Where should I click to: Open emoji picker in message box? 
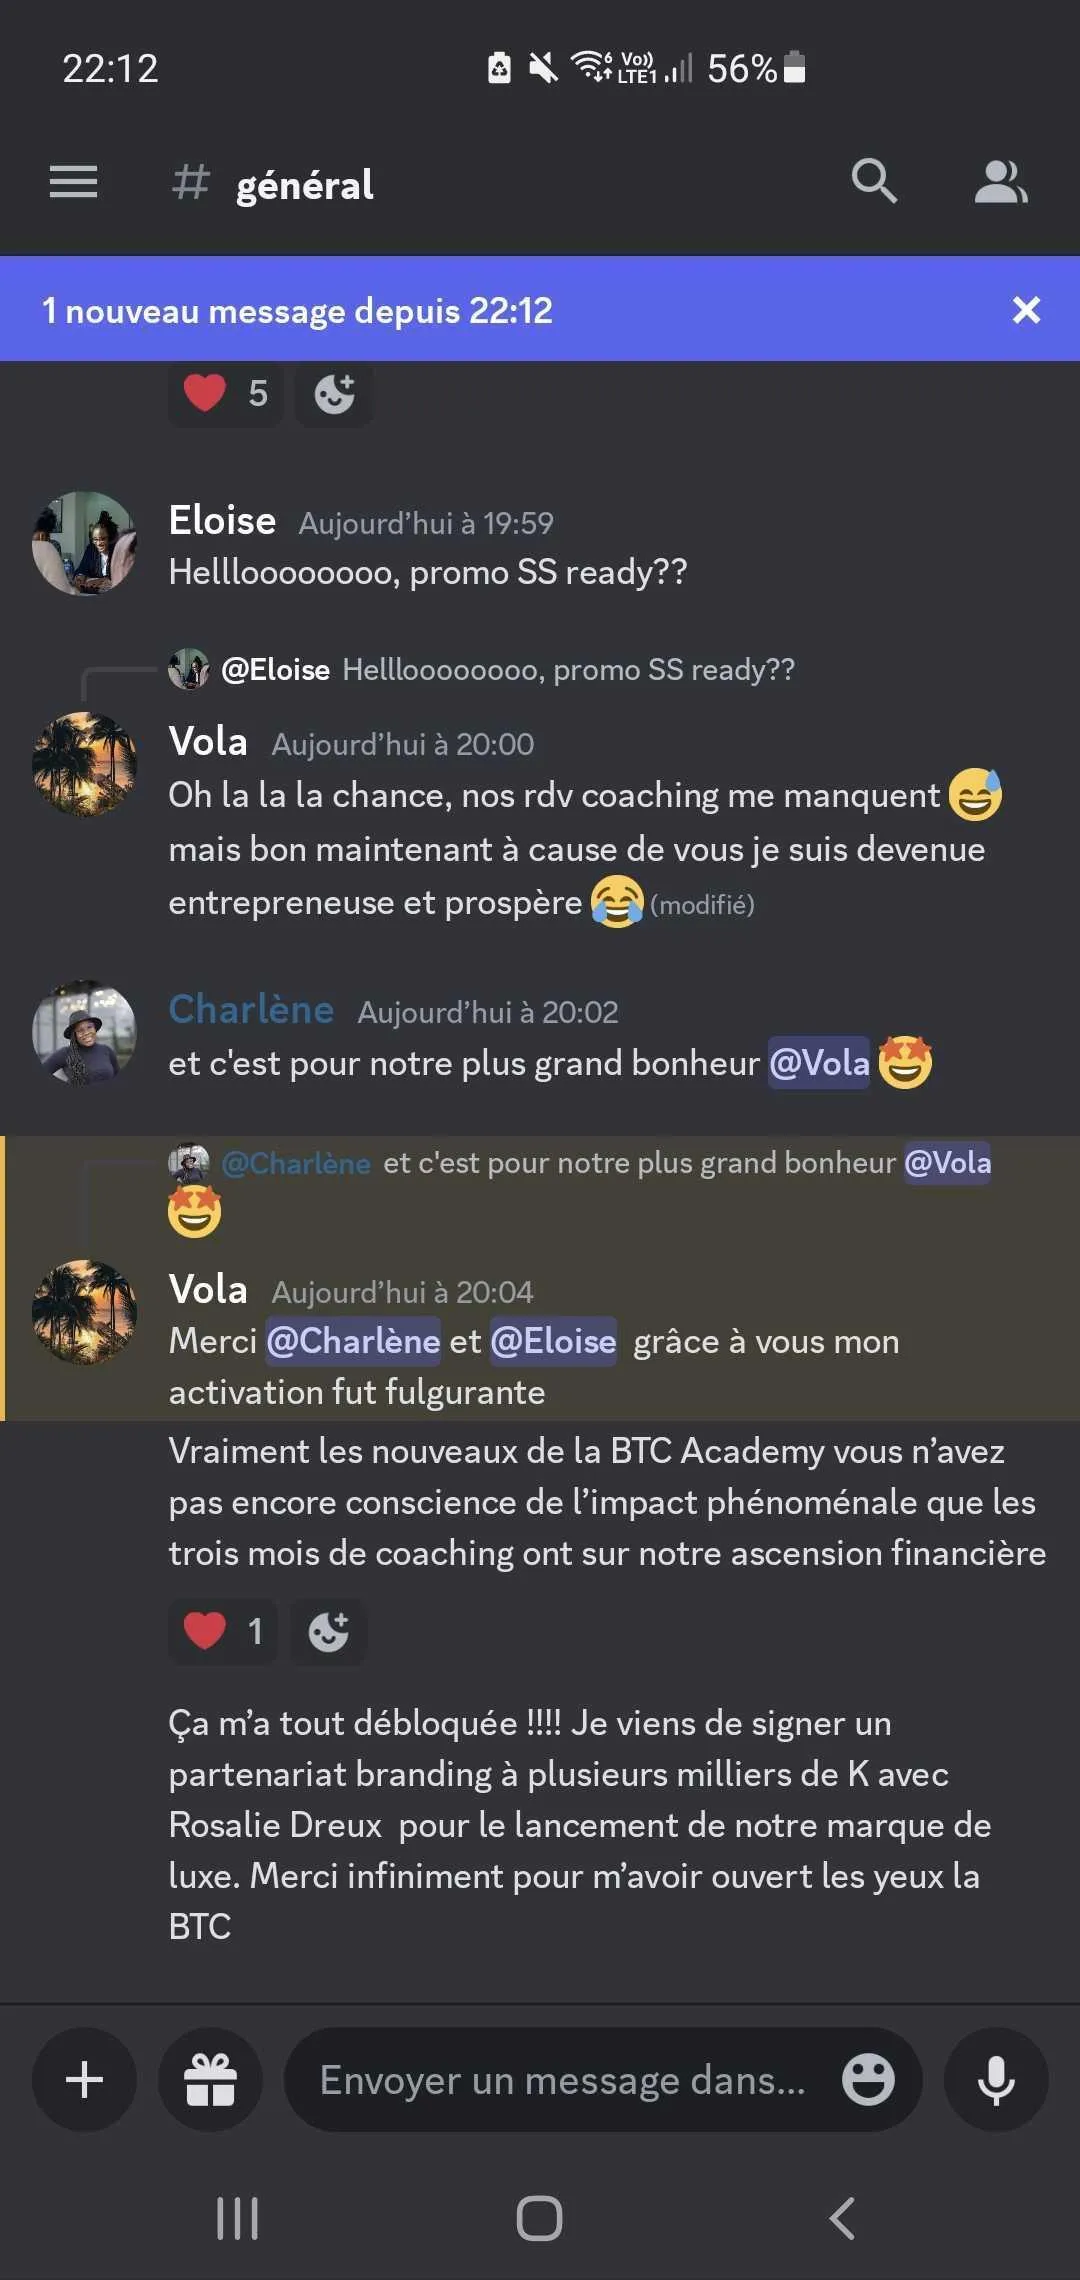[x=868, y=2080]
